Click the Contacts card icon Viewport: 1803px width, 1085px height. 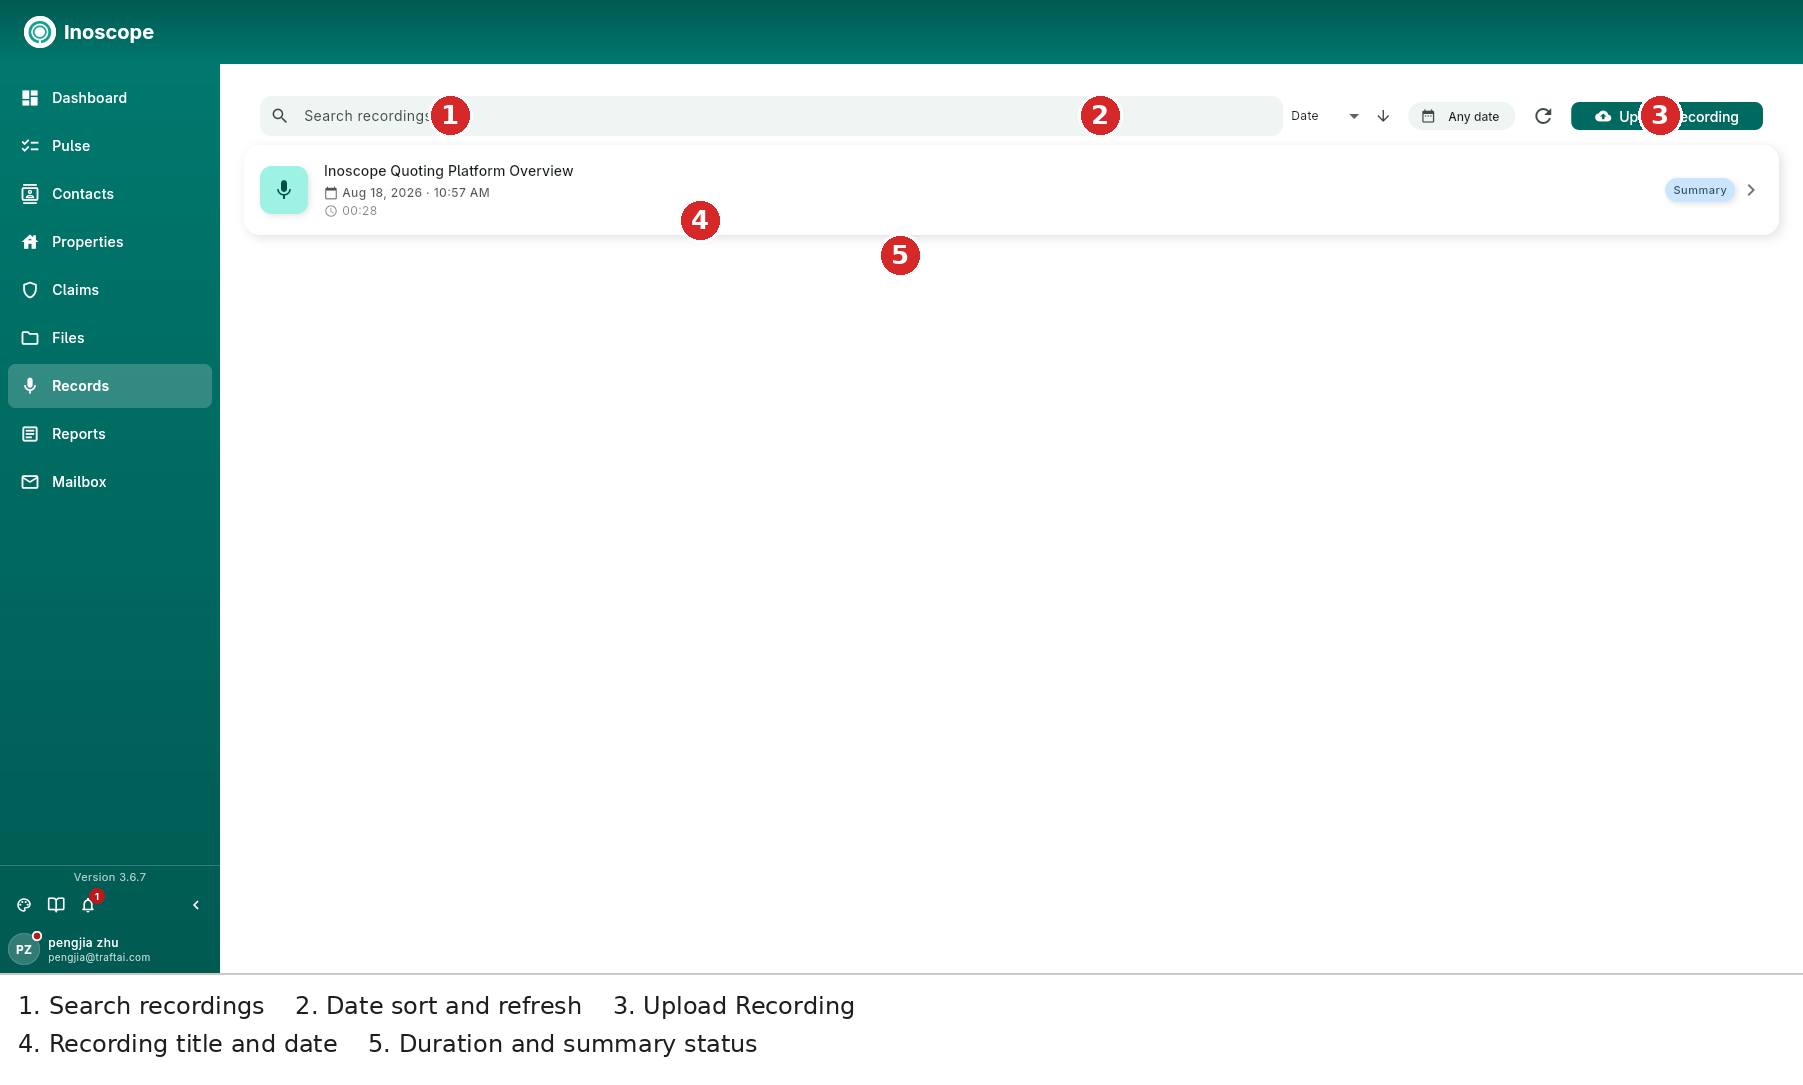point(30,194)
